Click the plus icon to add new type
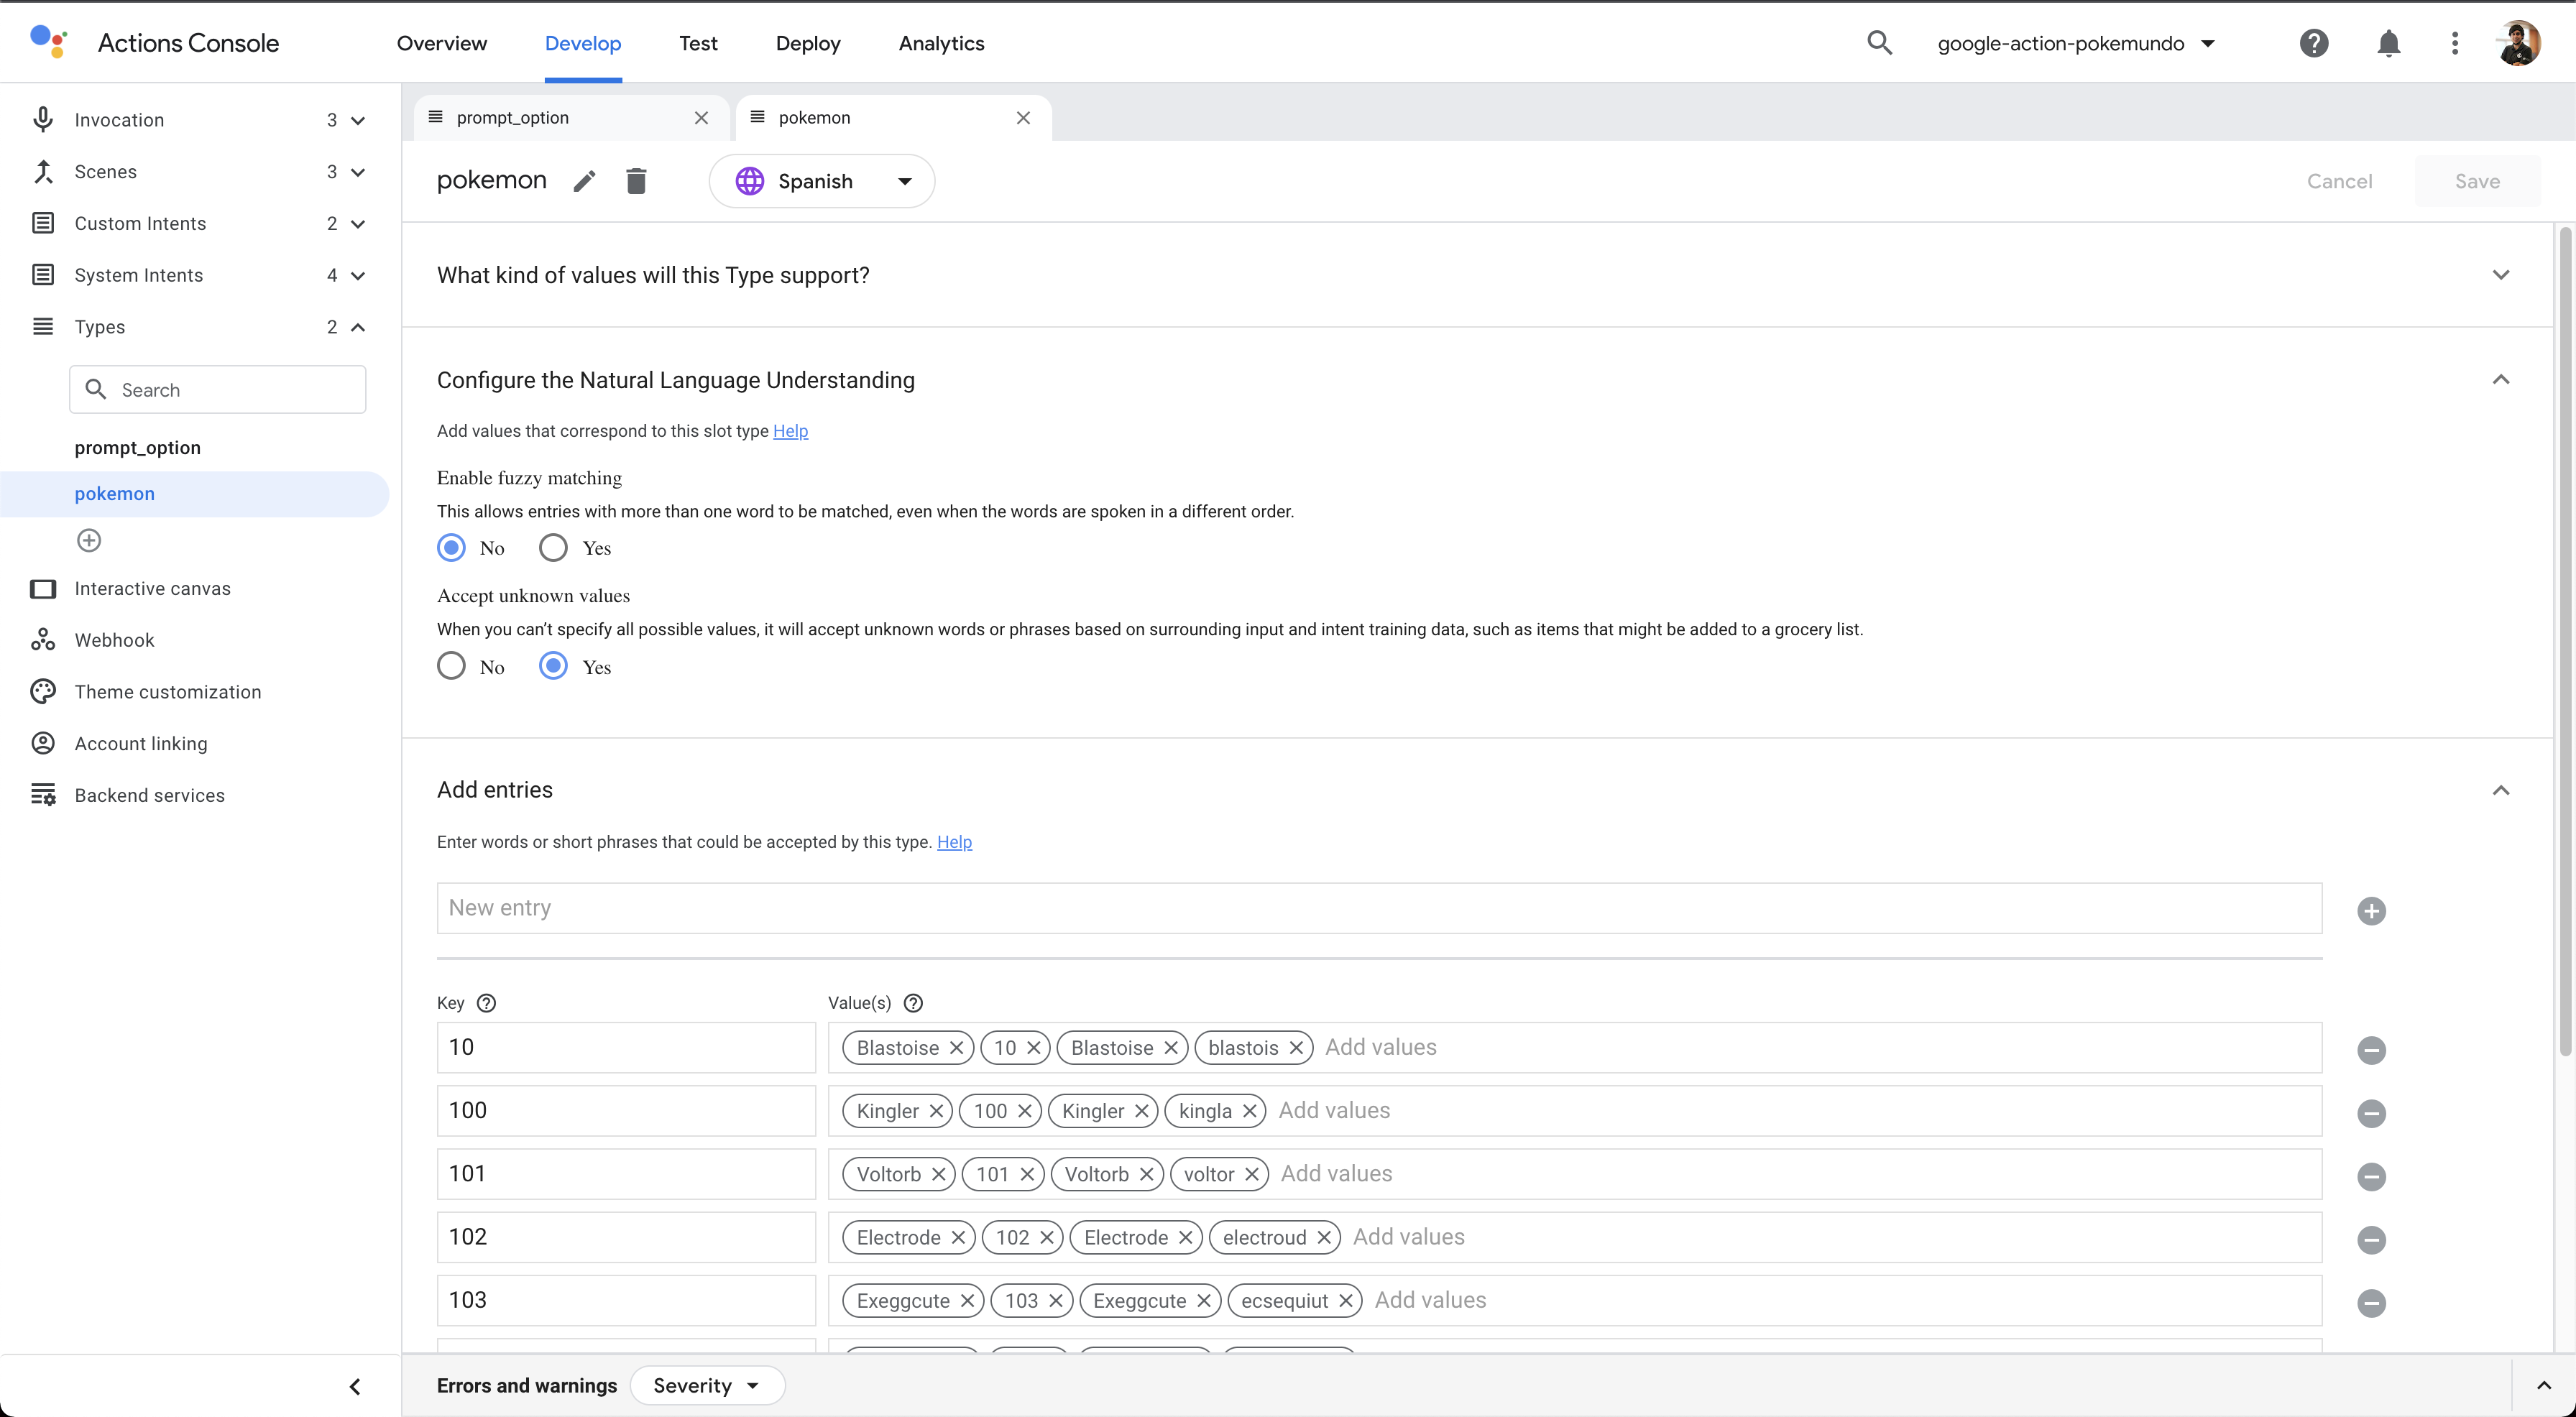The image size is (2576, 1417). click(x=89, y=541)
